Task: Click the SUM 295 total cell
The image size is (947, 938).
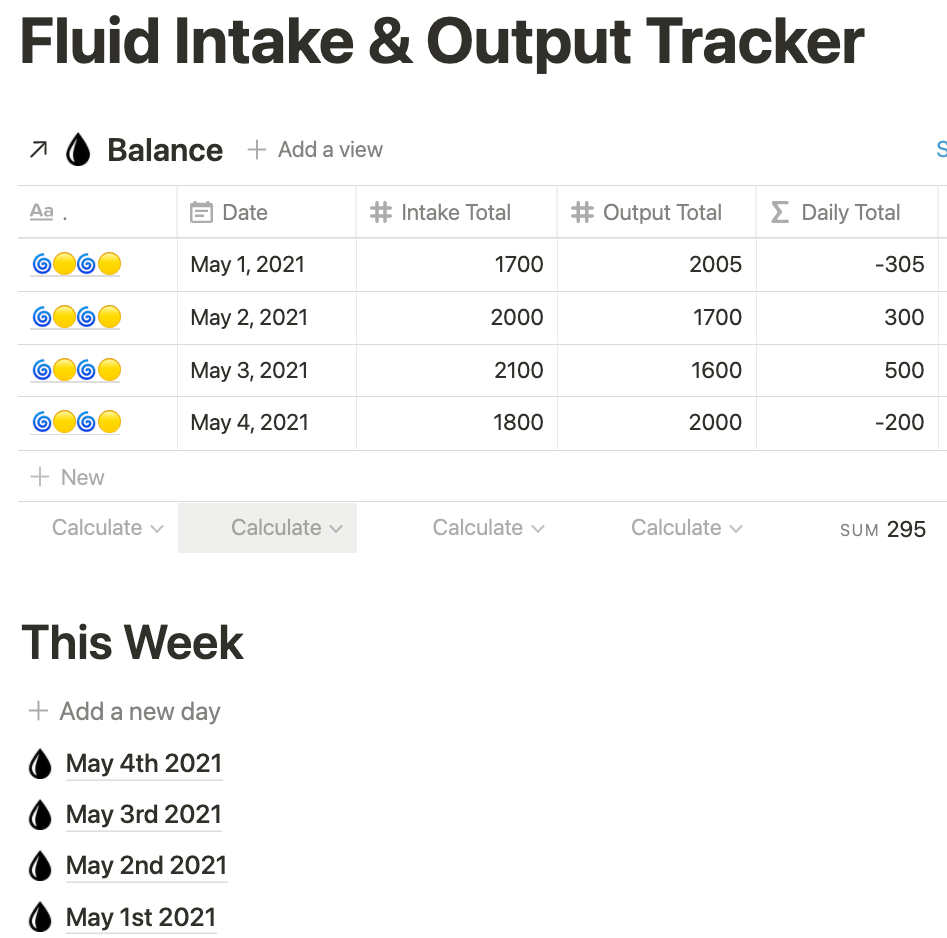Action: tap(883, 529)
